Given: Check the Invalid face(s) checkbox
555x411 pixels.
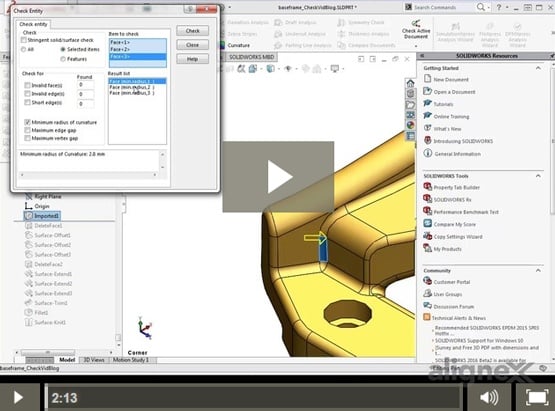Looking at the screenshot, I should pyautogui.click(x=27, y=85).
